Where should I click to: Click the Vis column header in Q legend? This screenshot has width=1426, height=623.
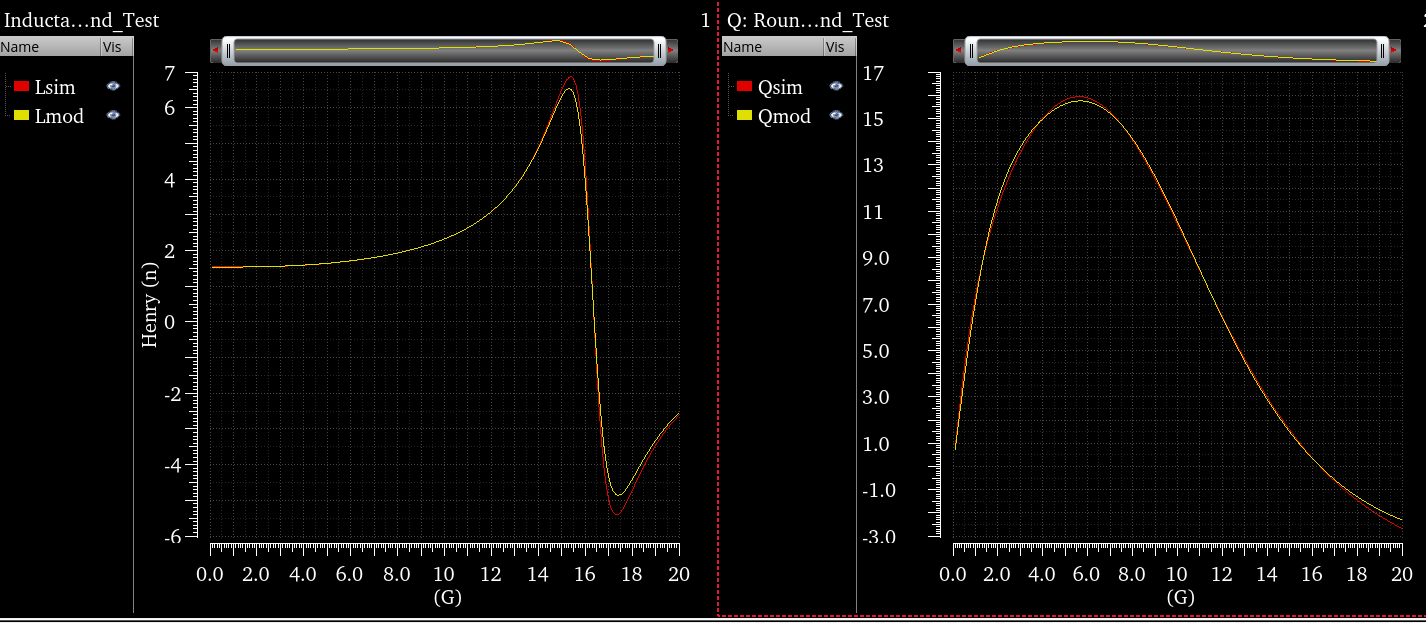click(839, 47)
